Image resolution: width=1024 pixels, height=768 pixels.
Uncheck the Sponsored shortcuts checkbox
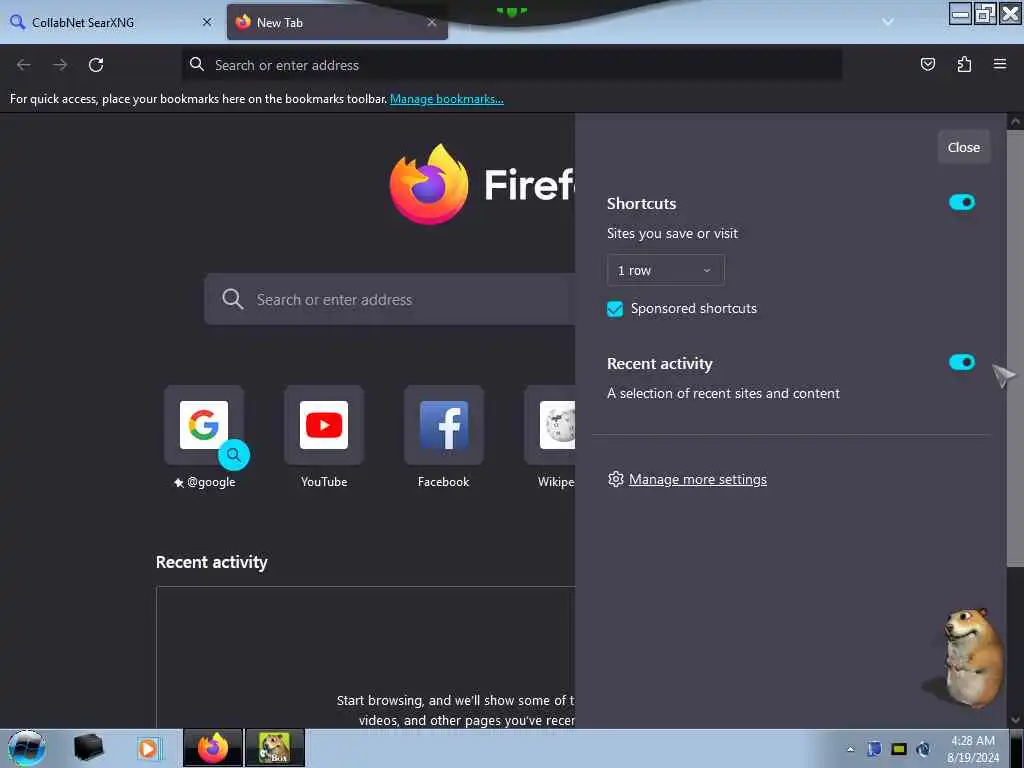coord(615,309)
